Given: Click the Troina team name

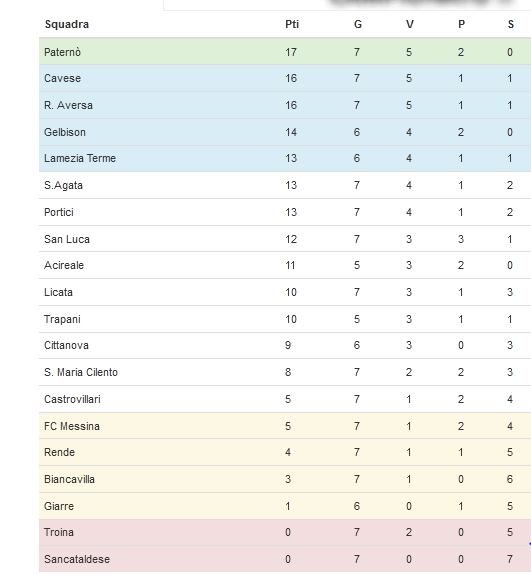Looking at the screenshot, I should [x=59, y=532].
